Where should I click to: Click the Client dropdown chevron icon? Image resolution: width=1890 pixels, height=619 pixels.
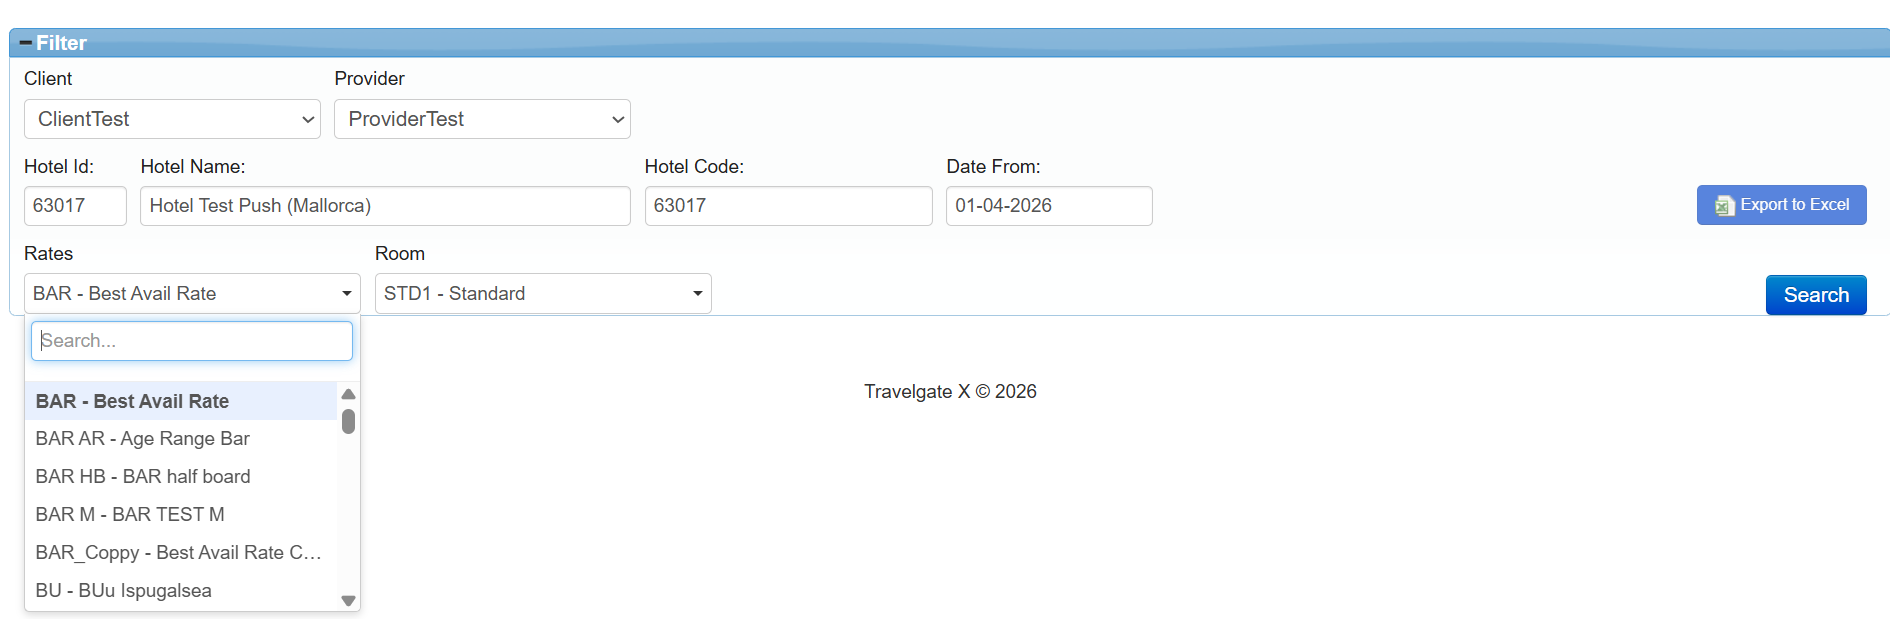307,118
